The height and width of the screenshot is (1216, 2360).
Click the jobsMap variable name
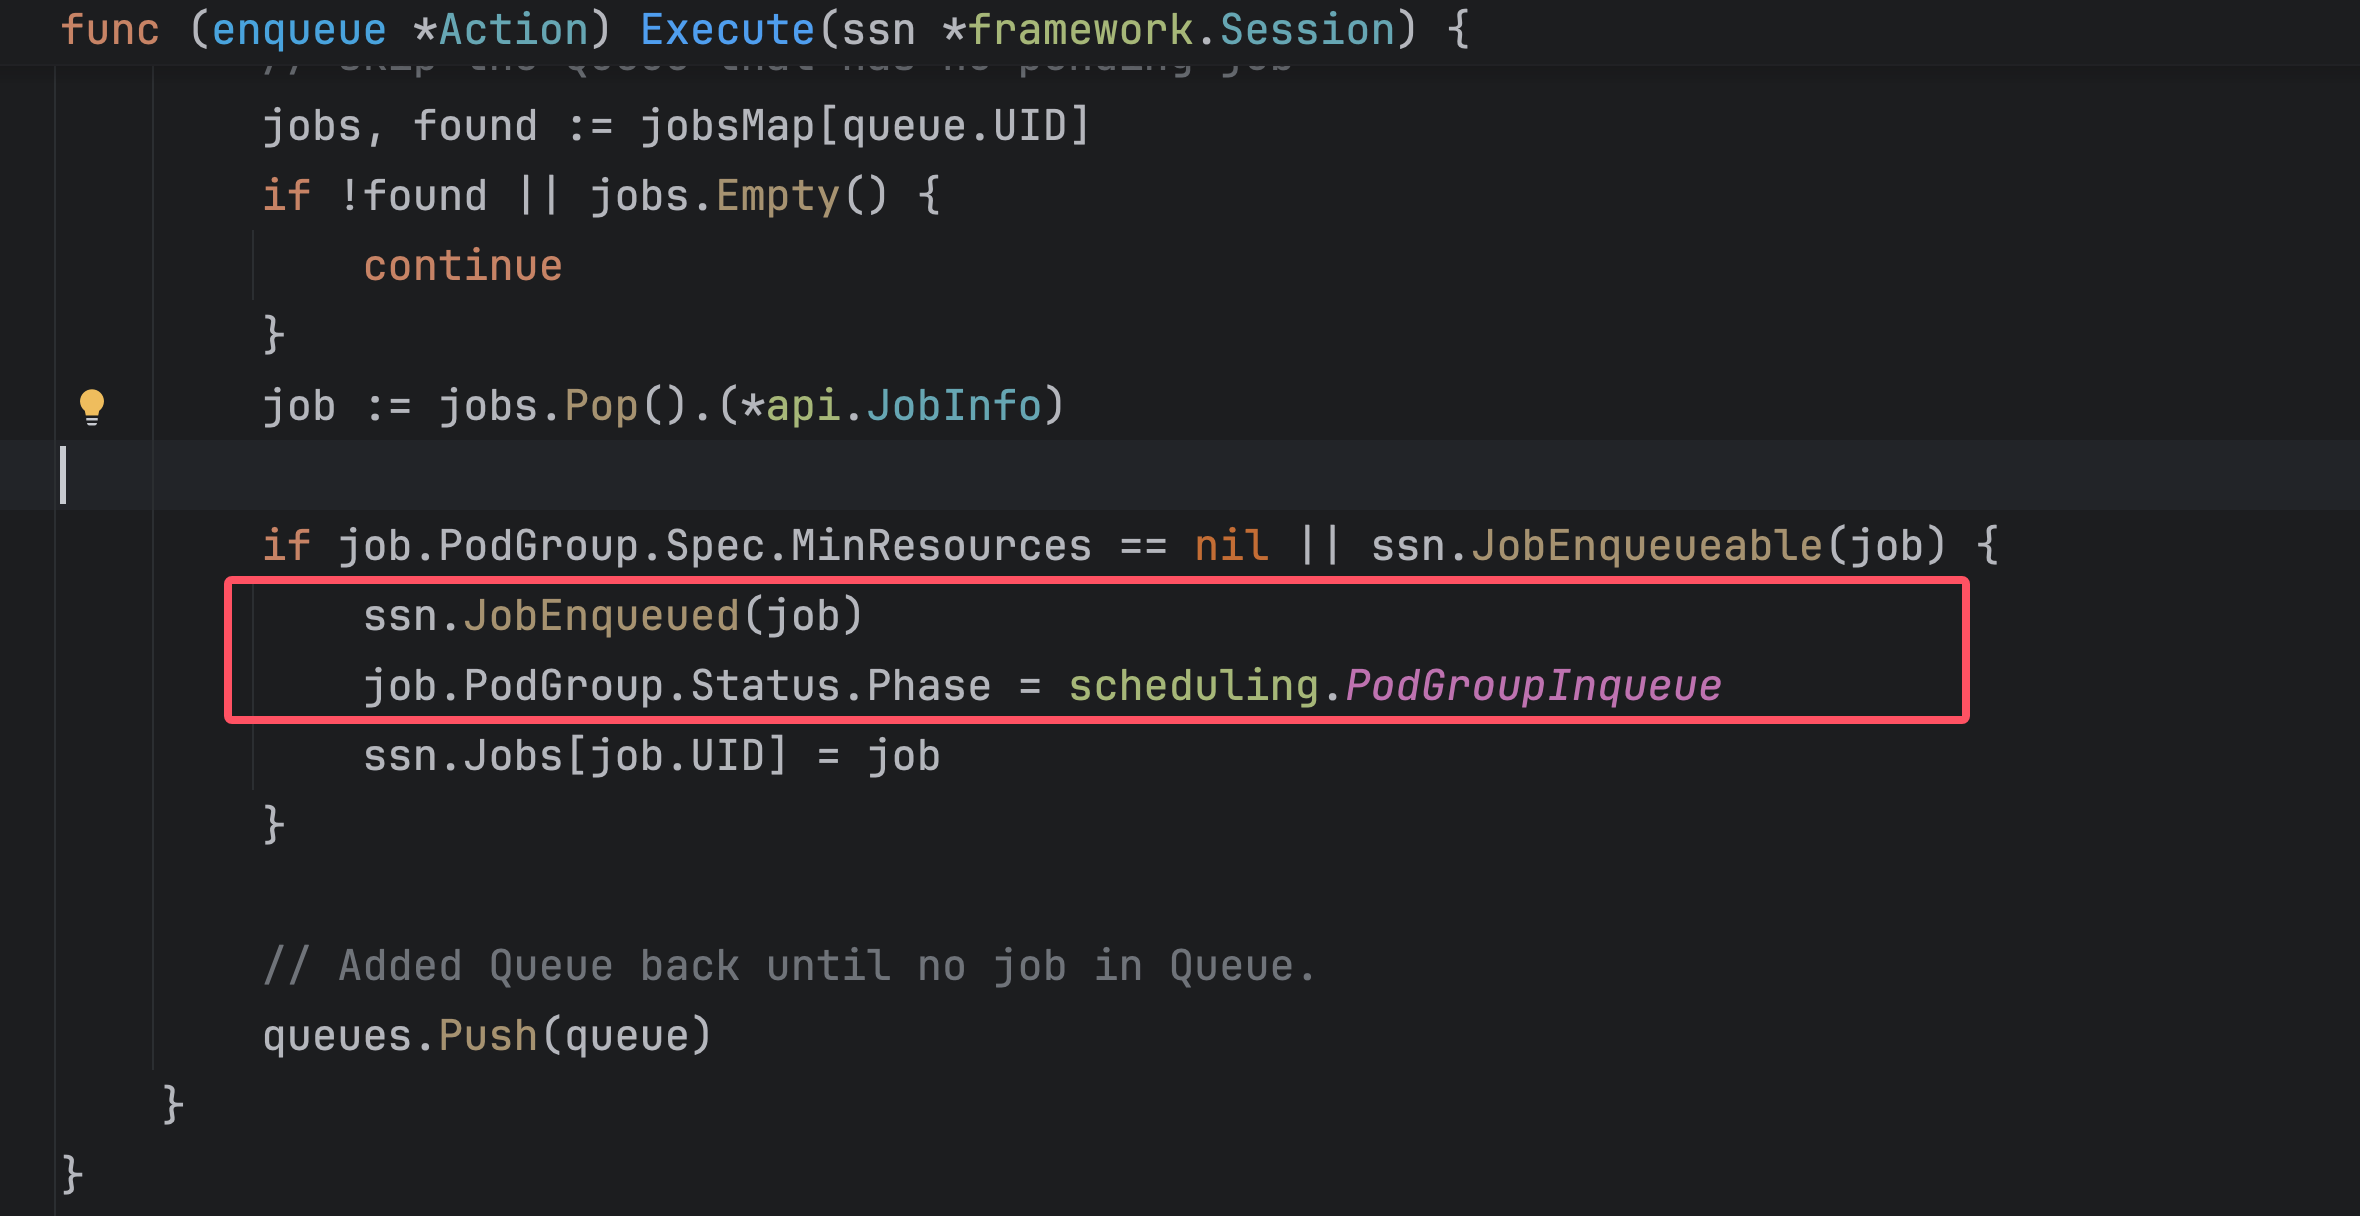727,126
